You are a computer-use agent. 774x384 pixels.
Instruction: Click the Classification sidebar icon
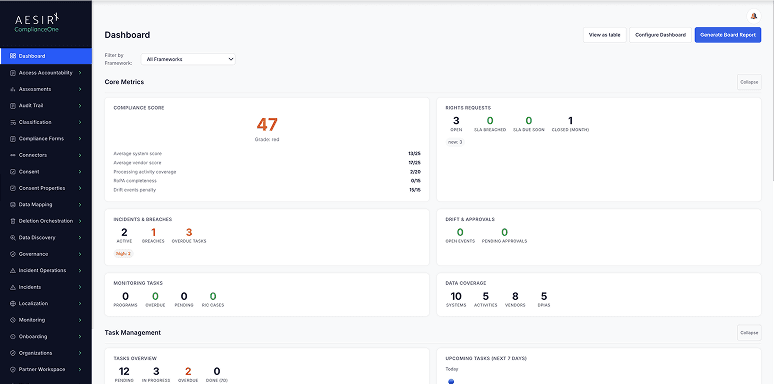coord(13,122)
